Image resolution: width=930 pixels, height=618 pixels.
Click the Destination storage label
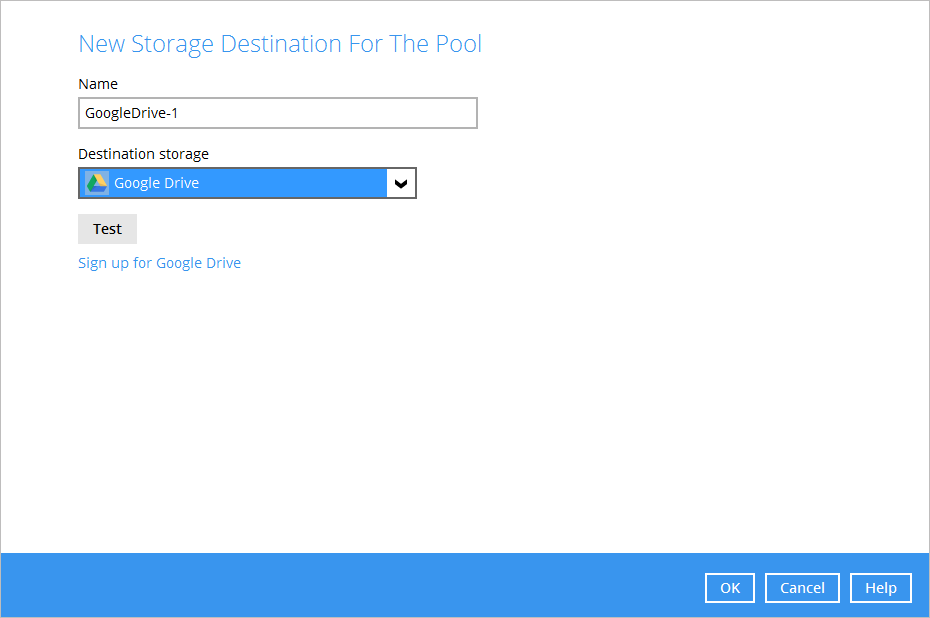pos(143,154)
